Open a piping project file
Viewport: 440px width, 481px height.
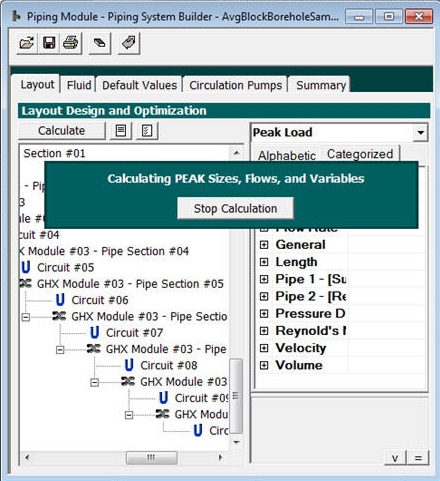[x=27, y=43]
